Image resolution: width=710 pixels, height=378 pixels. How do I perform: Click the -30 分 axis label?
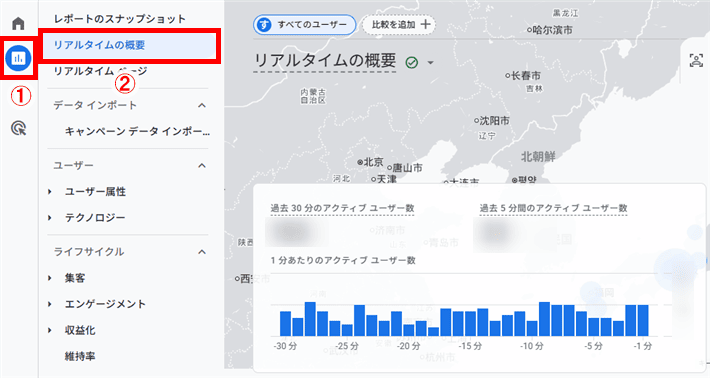pyautogui.click(x=285, y=346)
